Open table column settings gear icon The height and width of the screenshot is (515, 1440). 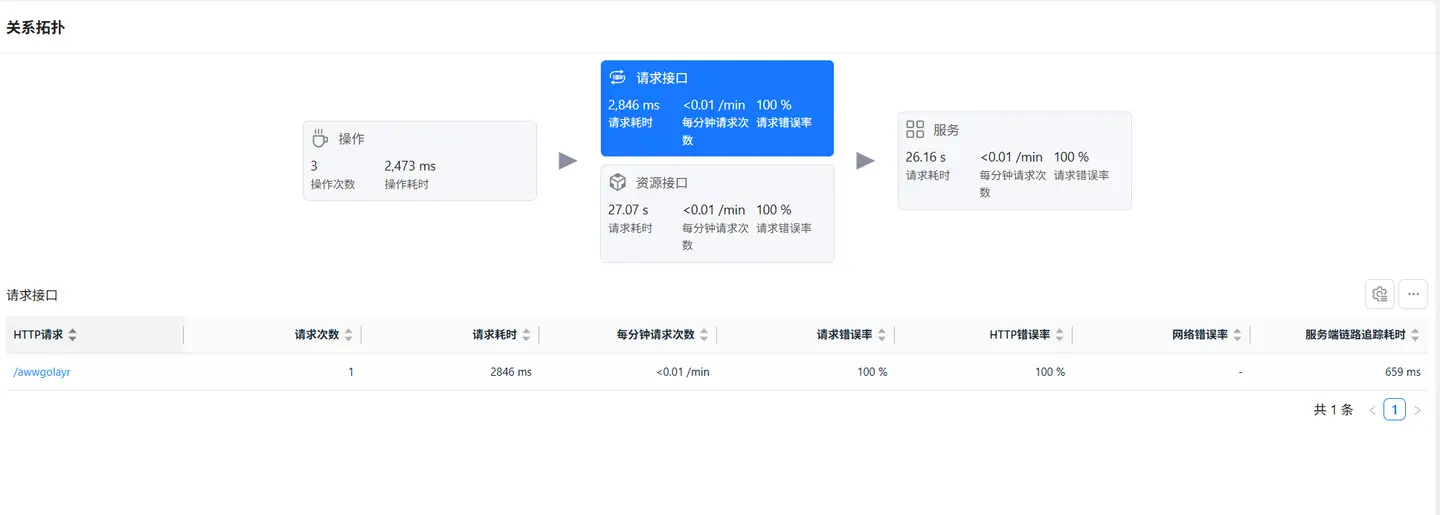pyautogui.click(x=1380, y=294)
